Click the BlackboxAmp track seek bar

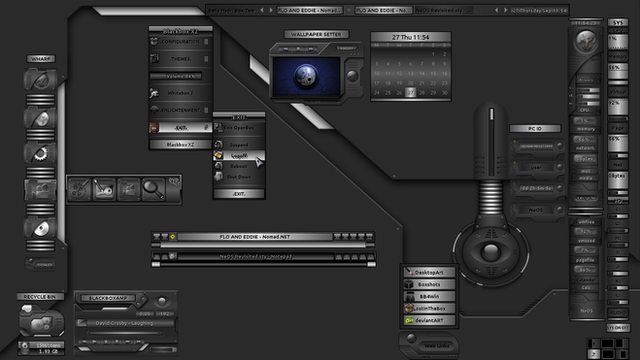tap(125, 333)
